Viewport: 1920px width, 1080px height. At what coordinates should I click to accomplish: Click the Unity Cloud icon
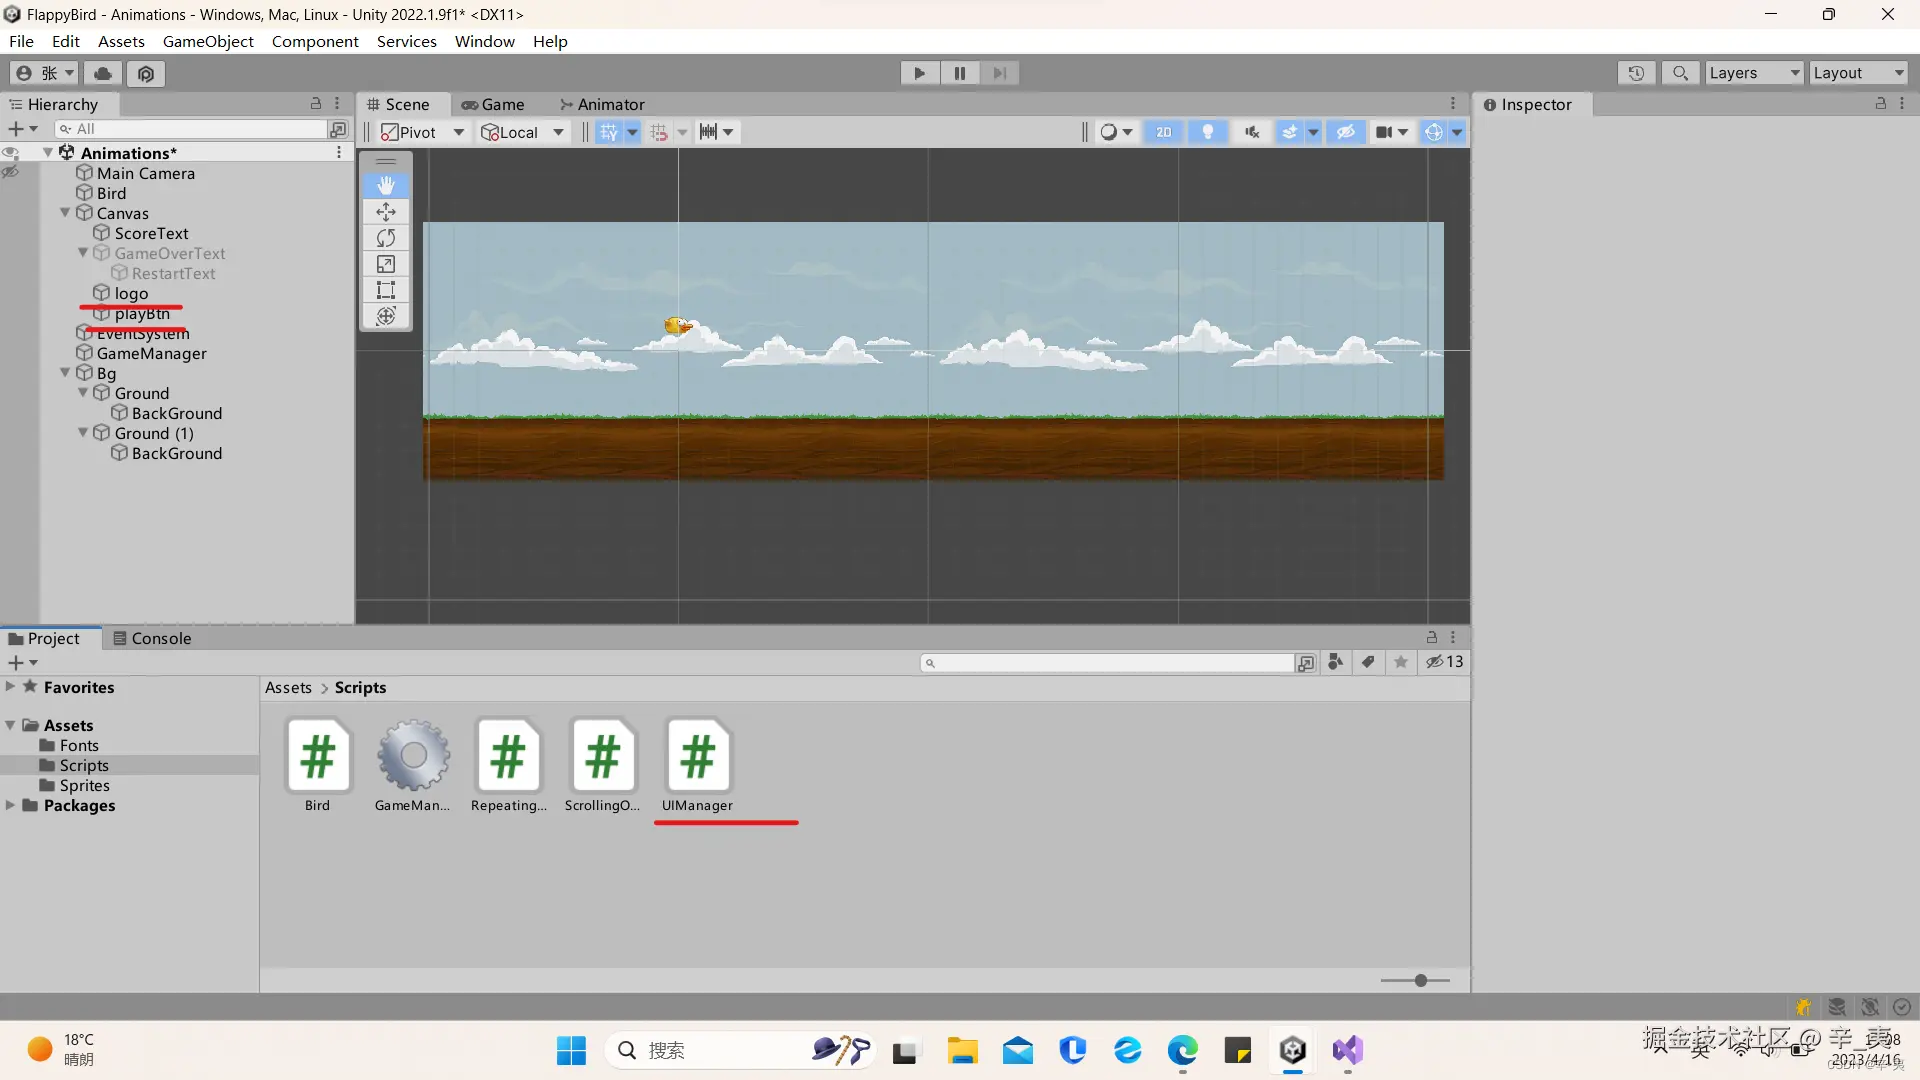[103, 73]
